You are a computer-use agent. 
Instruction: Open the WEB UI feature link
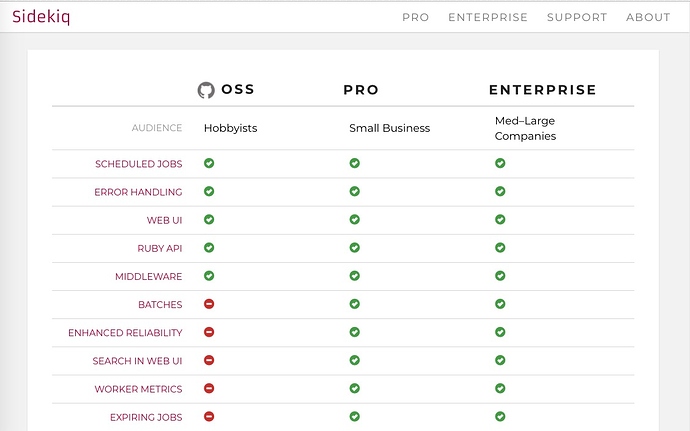point(165,220)
